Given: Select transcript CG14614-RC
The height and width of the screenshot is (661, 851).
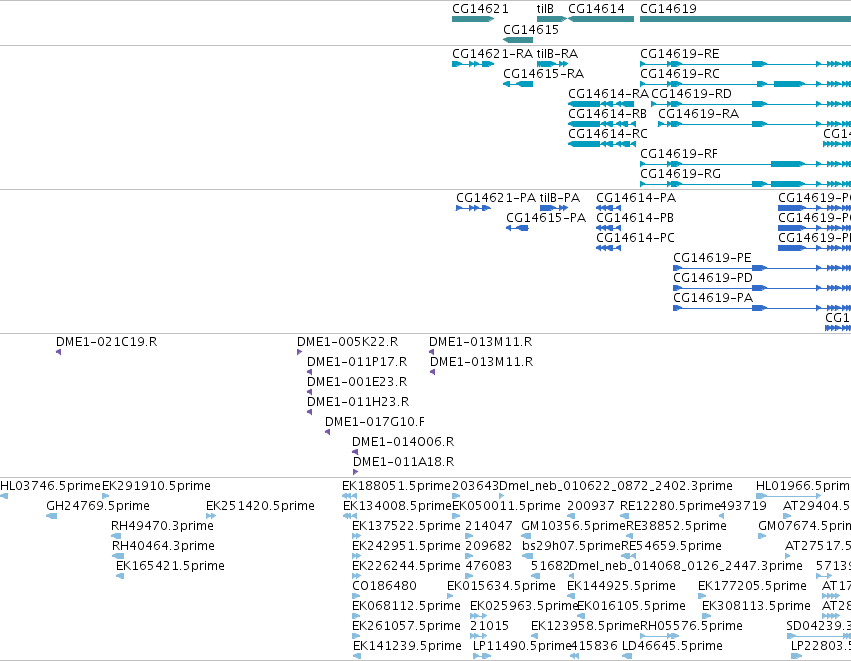Looking at the screenshot, I should [608, 134].
